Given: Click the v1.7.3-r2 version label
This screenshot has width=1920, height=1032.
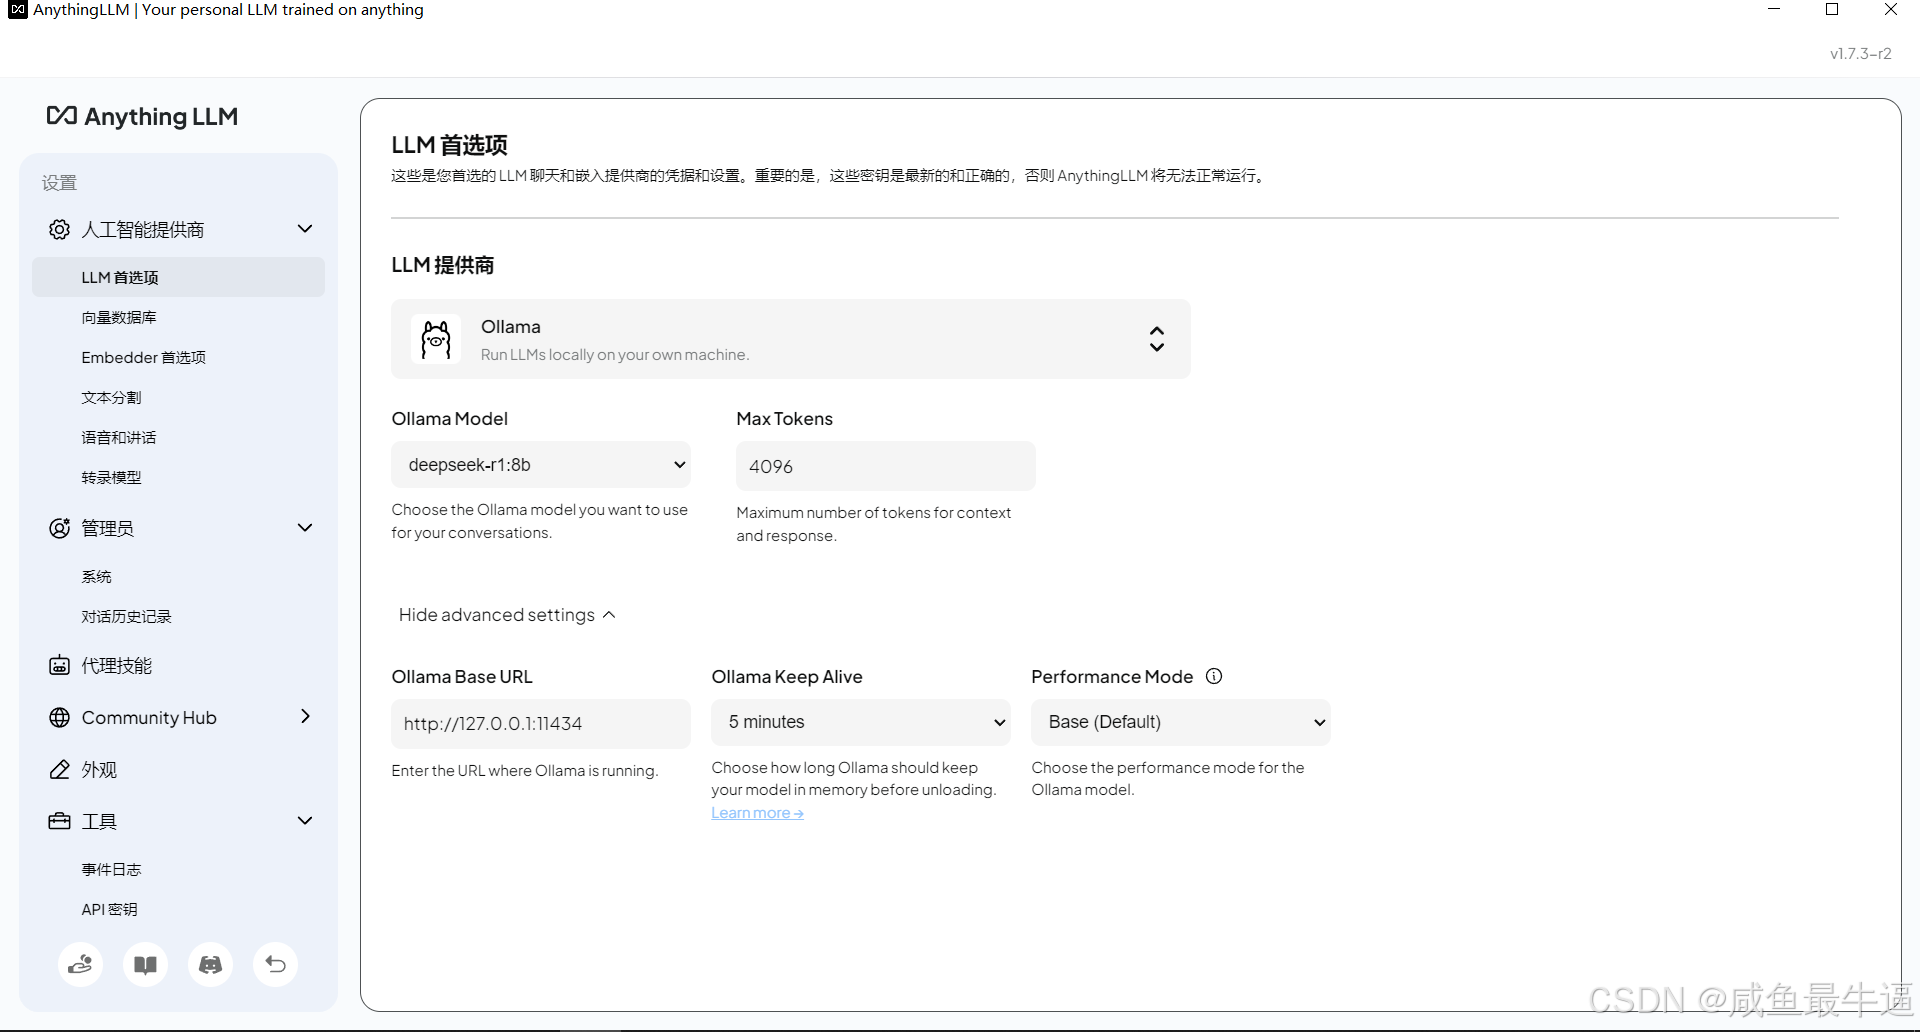Looking at the screenshot, I should point(1861,54).
